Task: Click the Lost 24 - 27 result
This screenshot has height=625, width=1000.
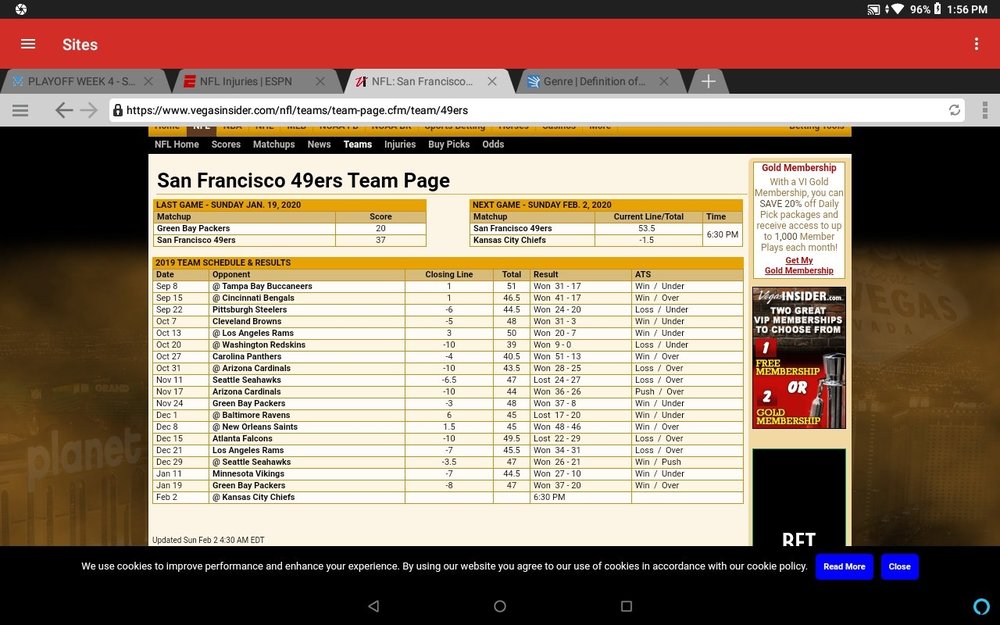Action: pos(557,380)
